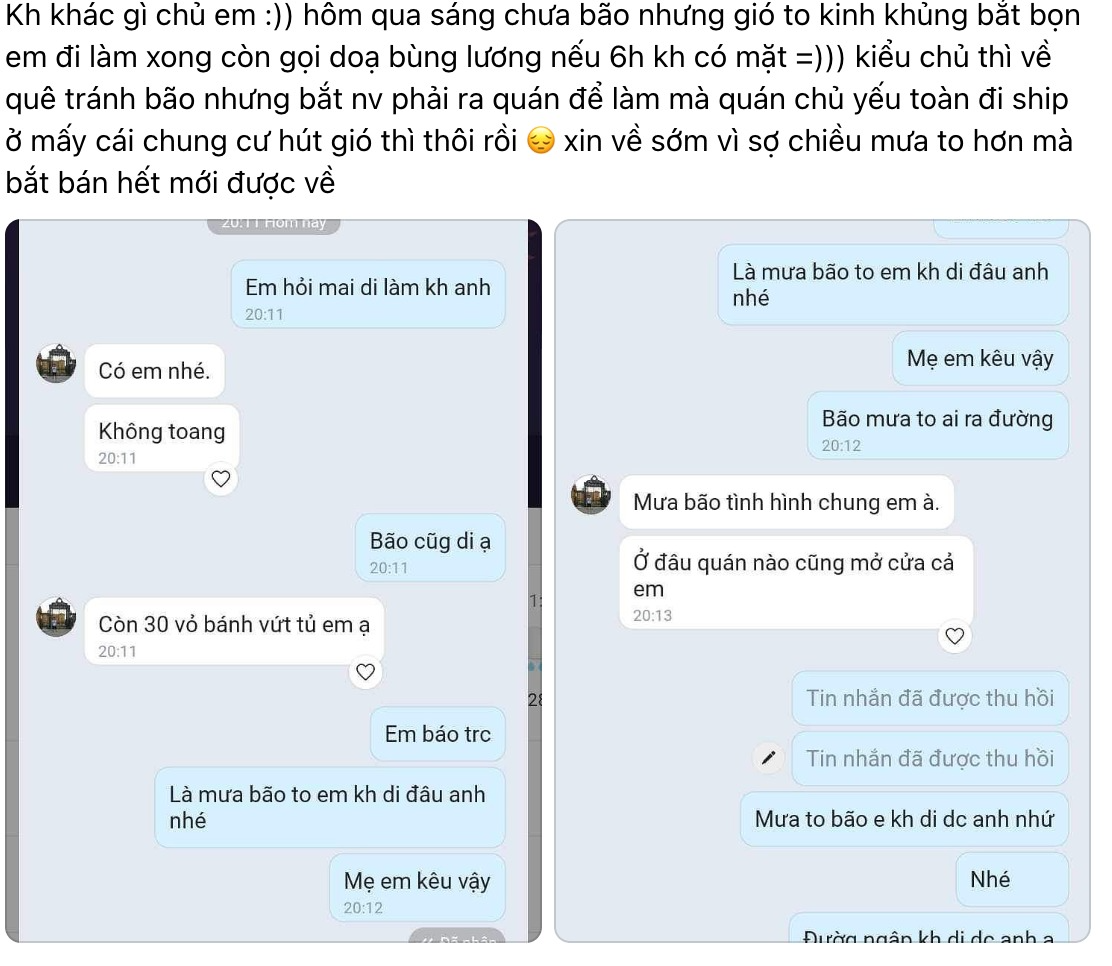
Task: Click heart reaction under "Không toang" message
Action: pos(221,479)
